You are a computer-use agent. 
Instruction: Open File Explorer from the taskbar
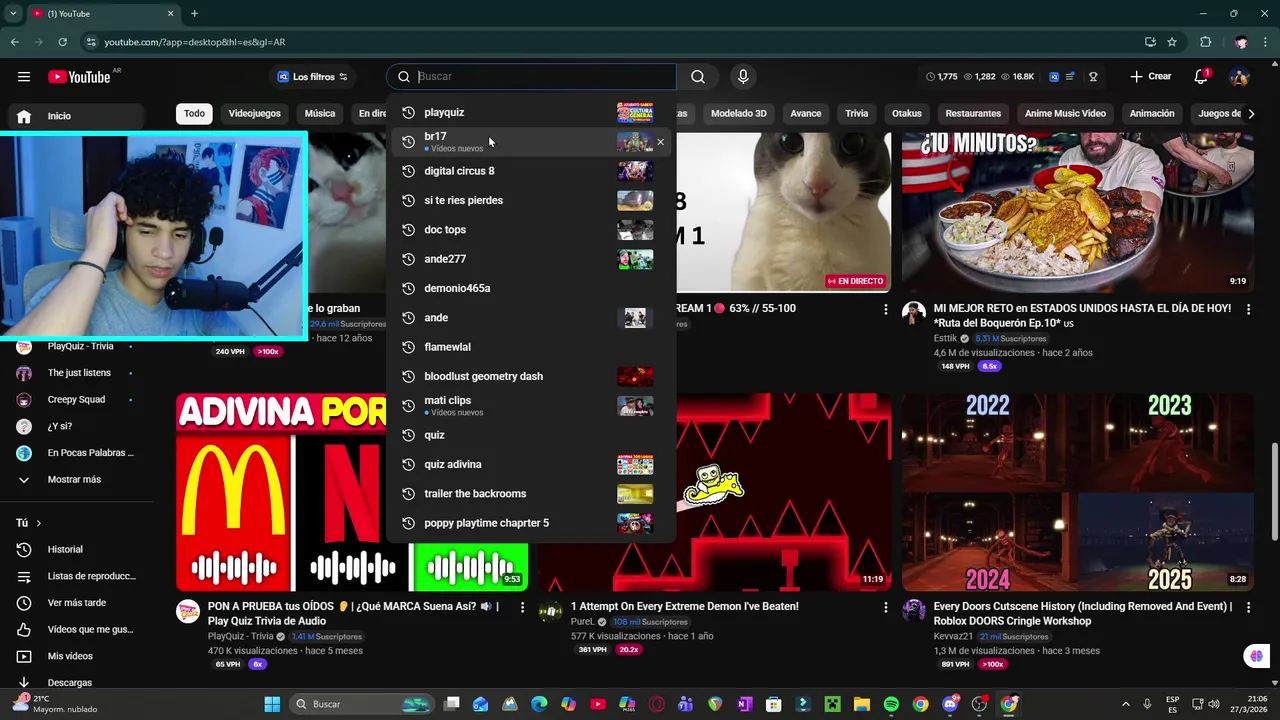[862, 704]
